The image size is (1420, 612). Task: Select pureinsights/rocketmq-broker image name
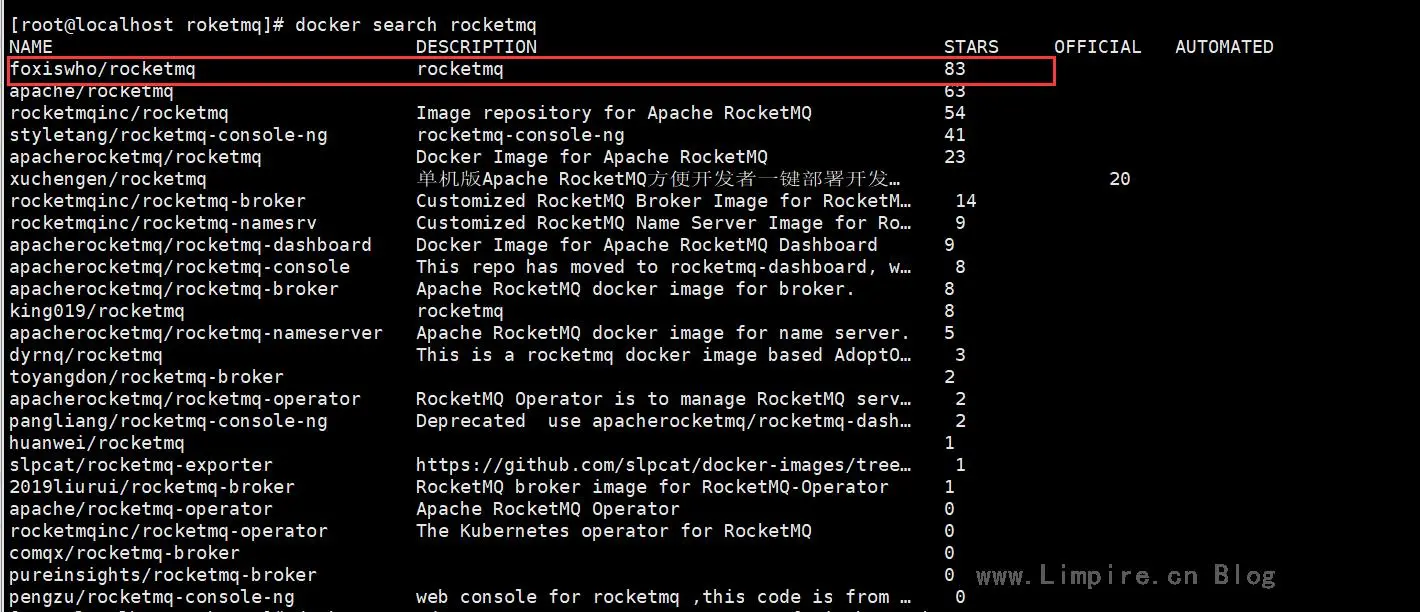click(163, 575)
